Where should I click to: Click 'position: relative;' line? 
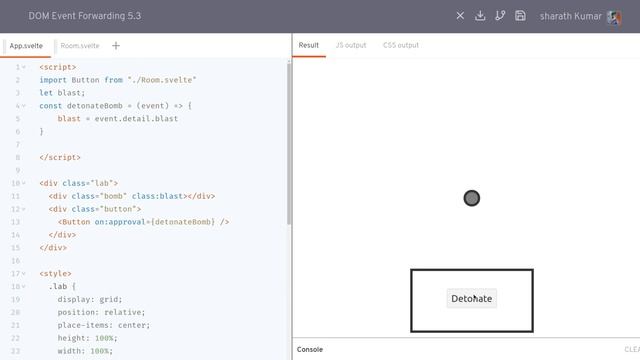101,312
